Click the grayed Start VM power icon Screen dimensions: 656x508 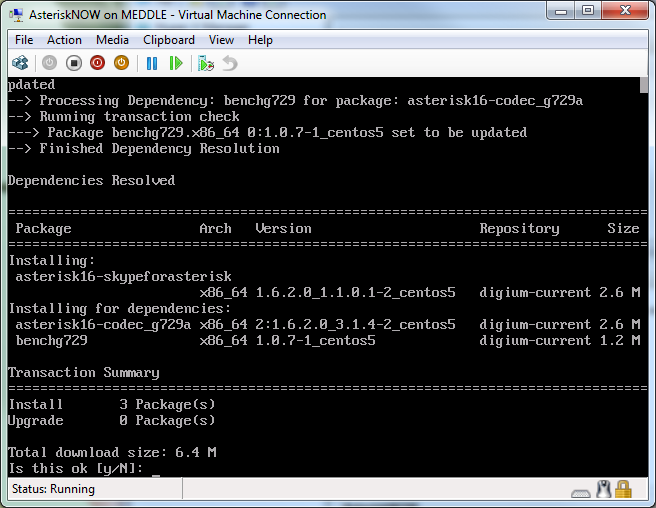(49, 63)
